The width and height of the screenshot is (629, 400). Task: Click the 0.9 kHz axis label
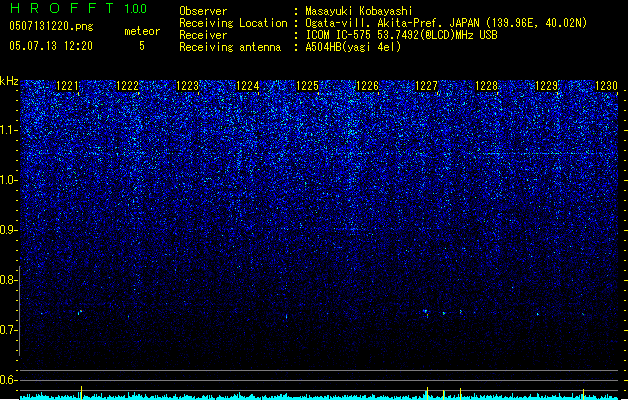(9, 230)
